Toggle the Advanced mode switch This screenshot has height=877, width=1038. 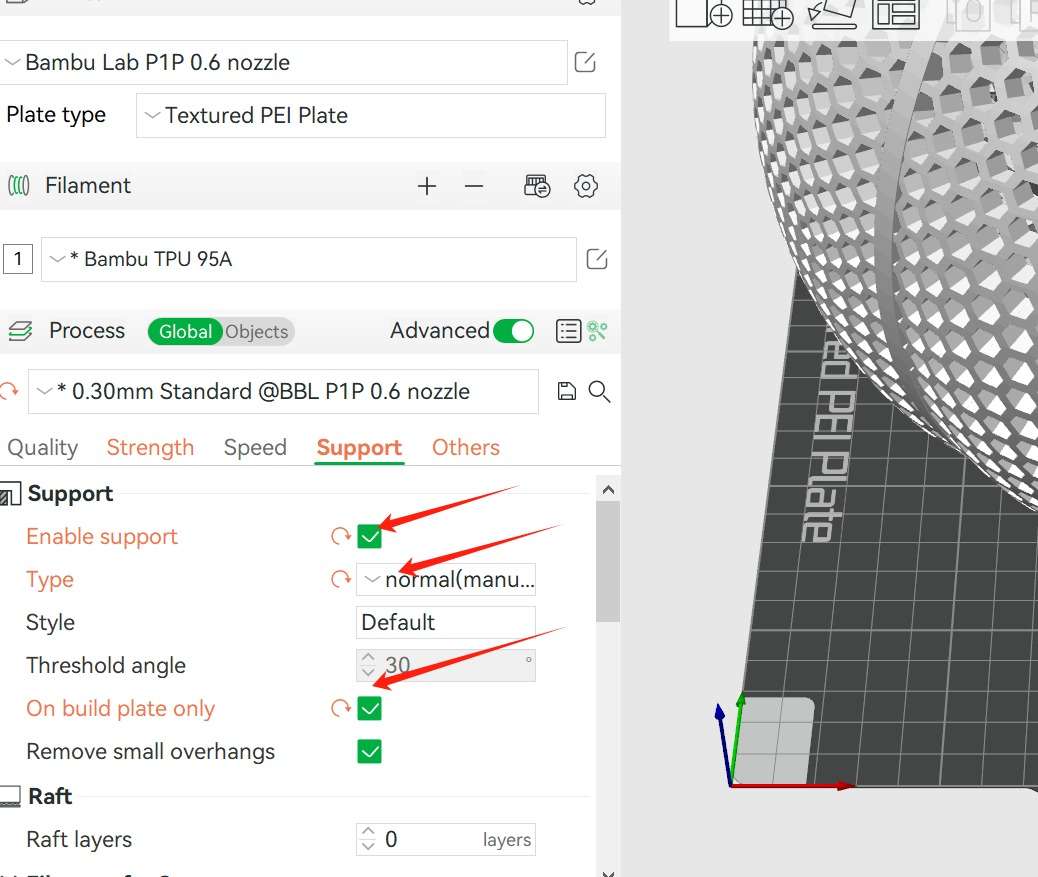pyautogui.click(x=514, y=331)
